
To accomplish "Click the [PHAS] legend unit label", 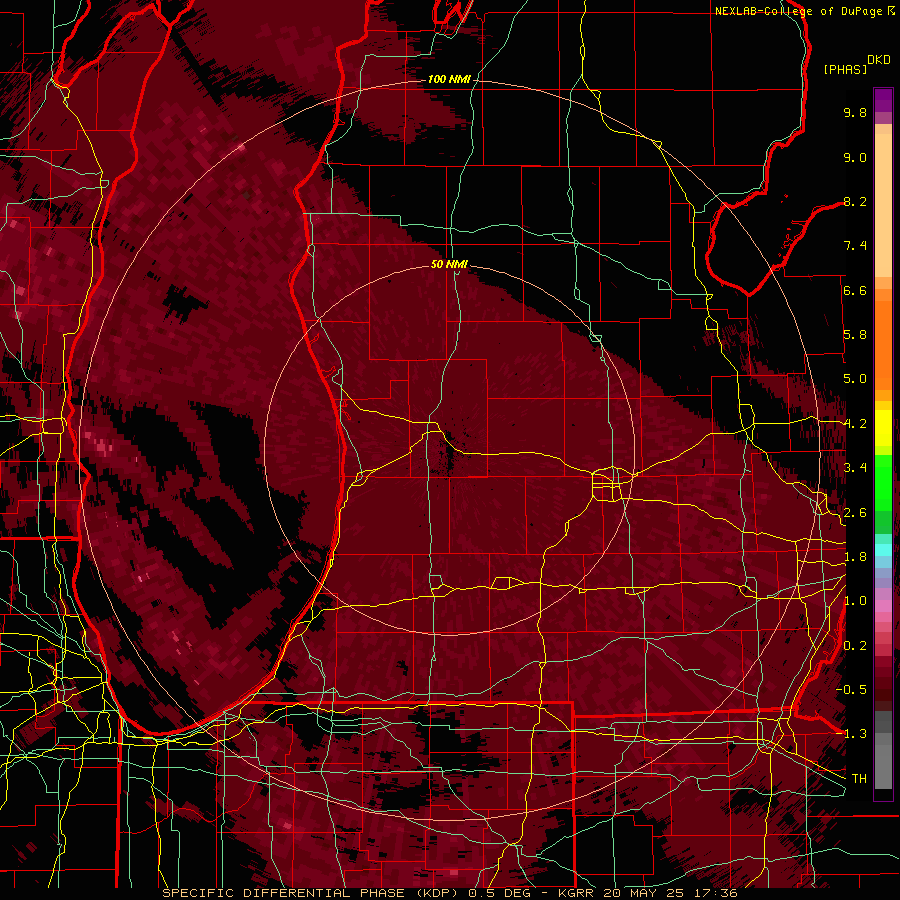I will coord(845,69).
